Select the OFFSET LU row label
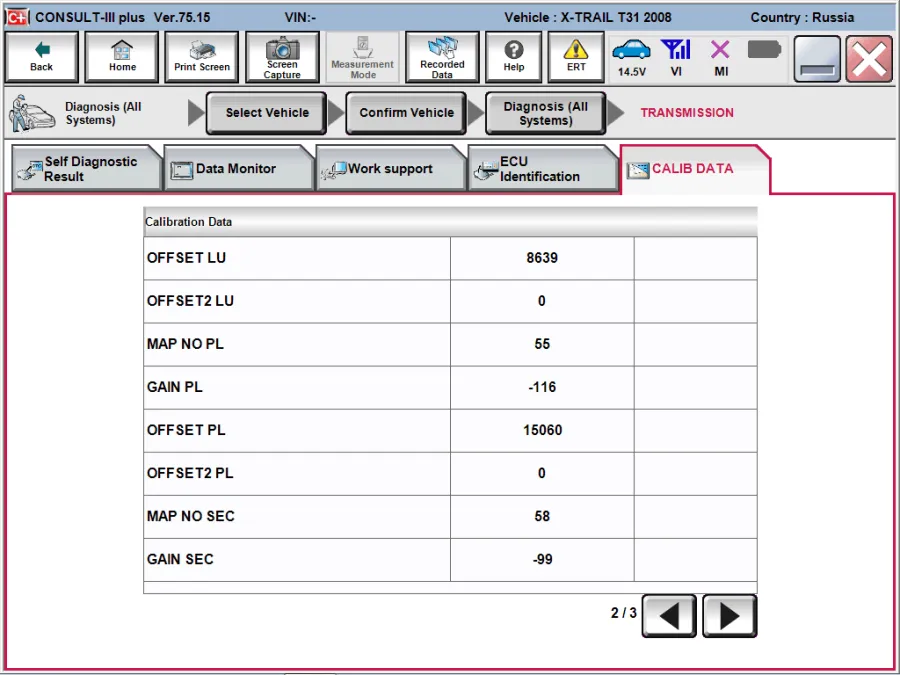This screenshot has height=675, width=900. click(186, 258)
